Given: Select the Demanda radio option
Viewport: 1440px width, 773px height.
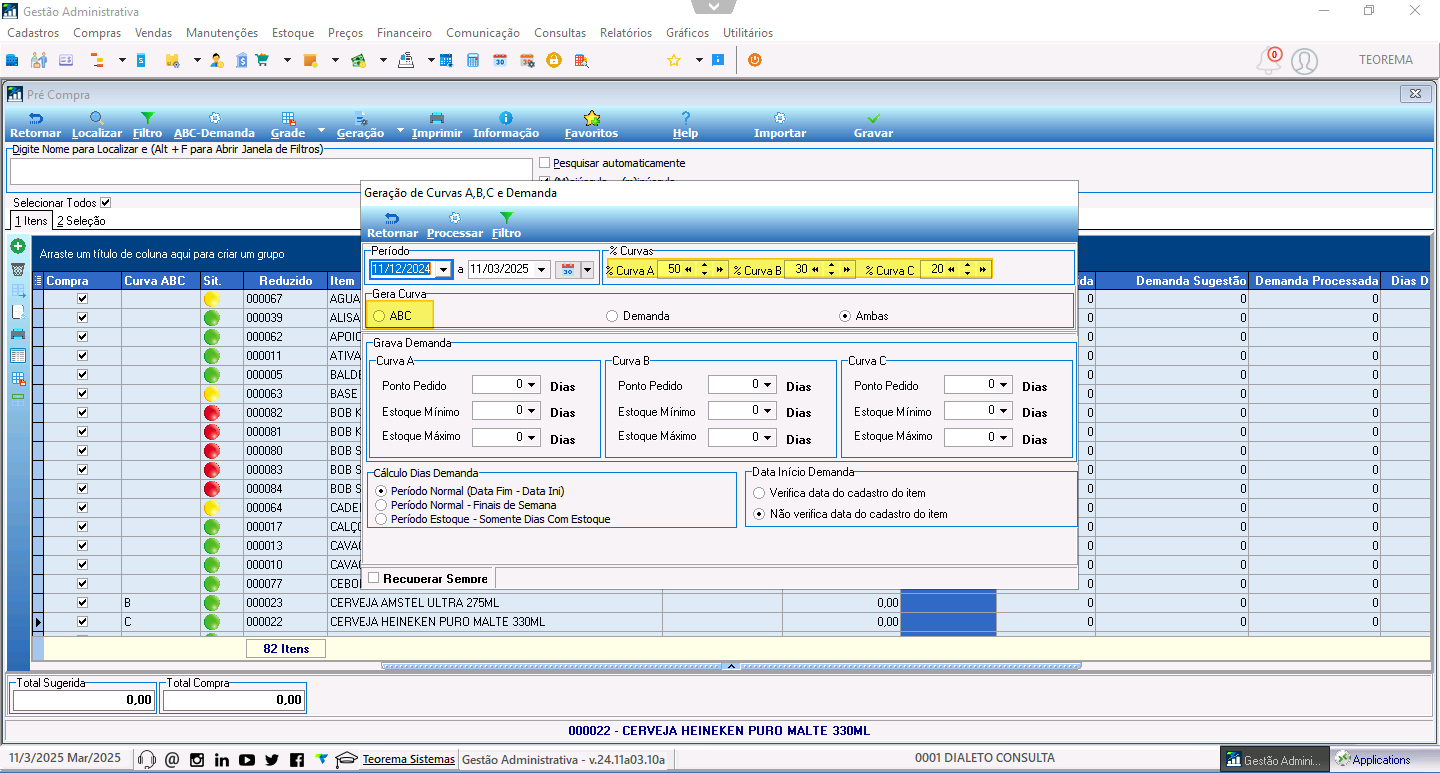Looking at the screenshot, I should (612, 316).
